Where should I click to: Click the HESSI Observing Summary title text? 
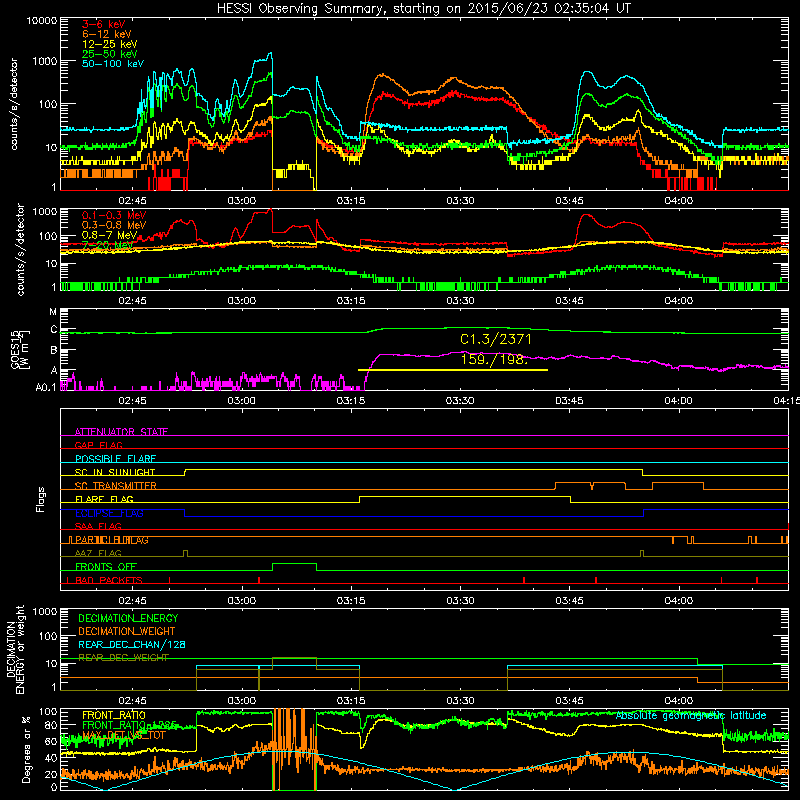[423, 9]
